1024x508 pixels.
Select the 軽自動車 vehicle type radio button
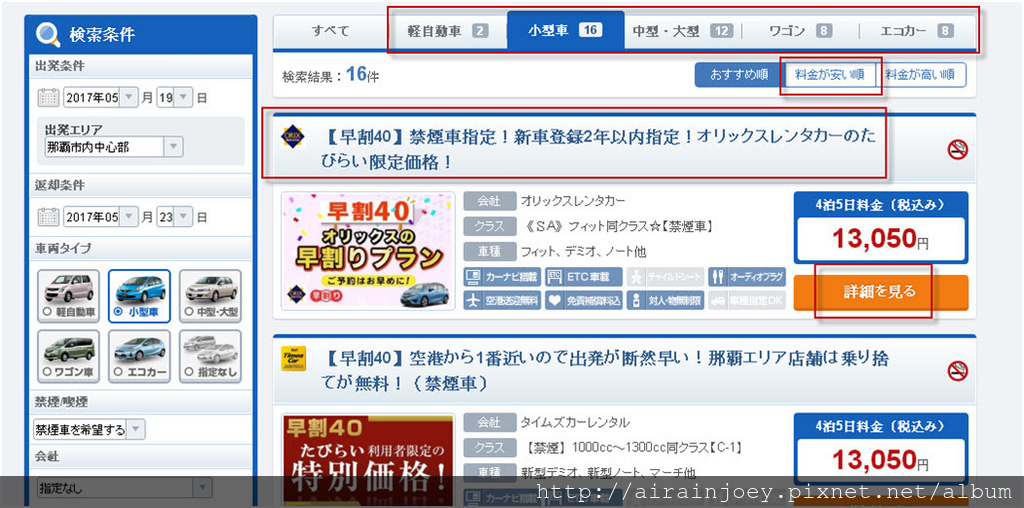(46, 312)
